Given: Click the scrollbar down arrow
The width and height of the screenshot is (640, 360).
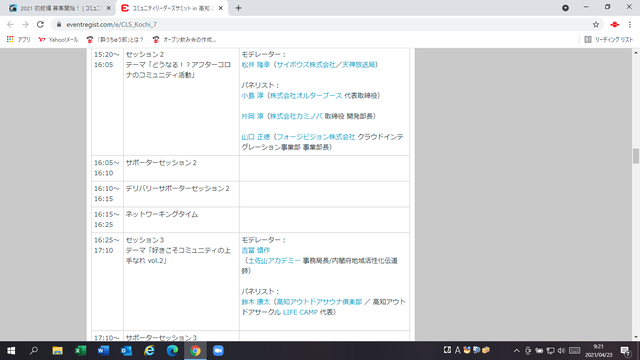Looking at the screenshot, I should pyautogui.click(x=636, y=337).
